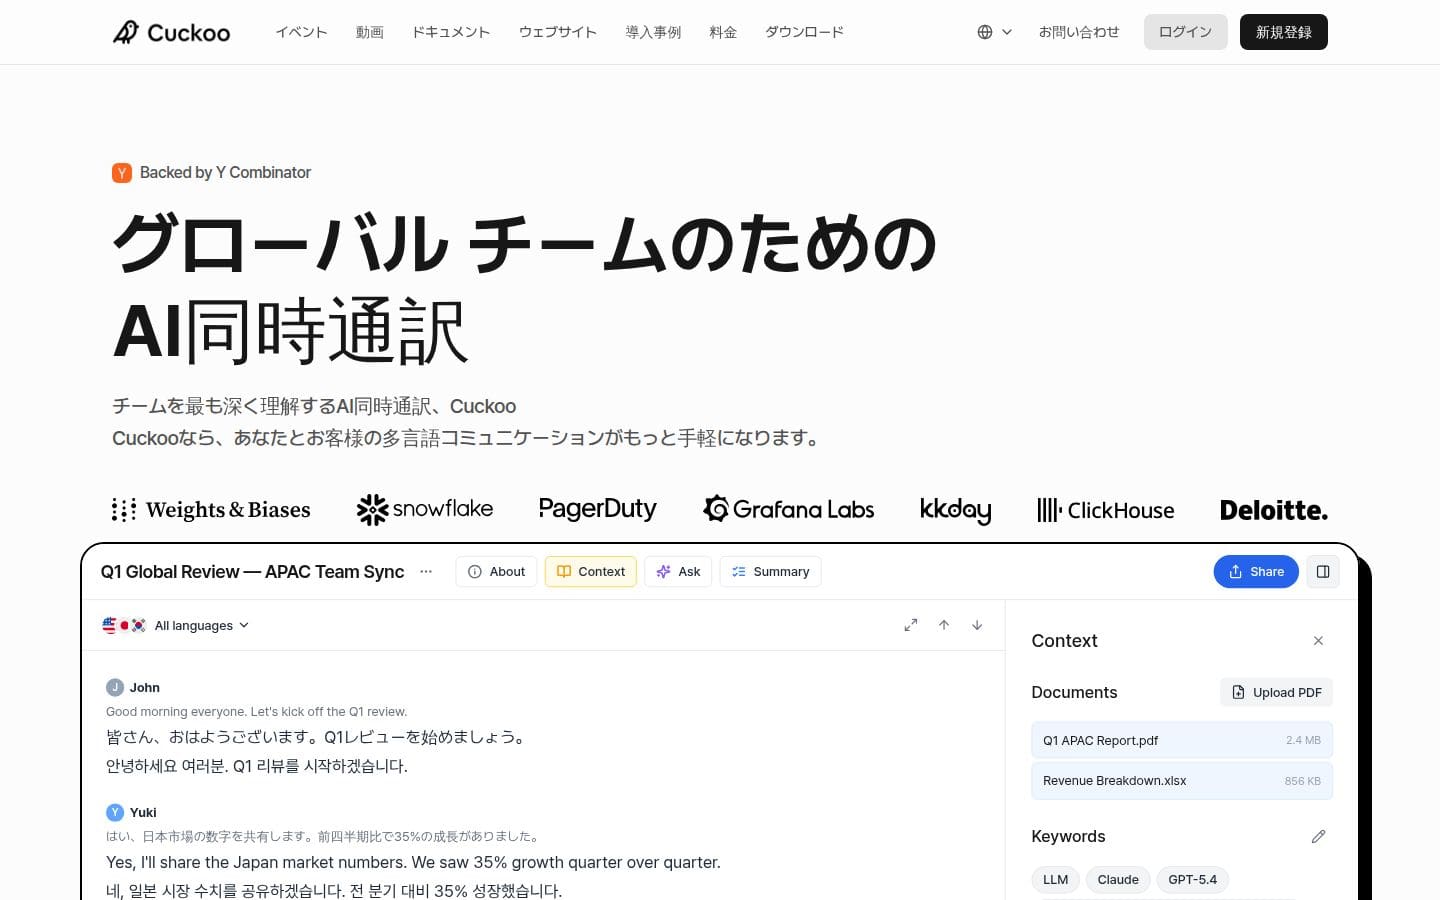1440x900 pixels.
Task: Click Yuki's speaker avatar
Action: tap(115, 813)
